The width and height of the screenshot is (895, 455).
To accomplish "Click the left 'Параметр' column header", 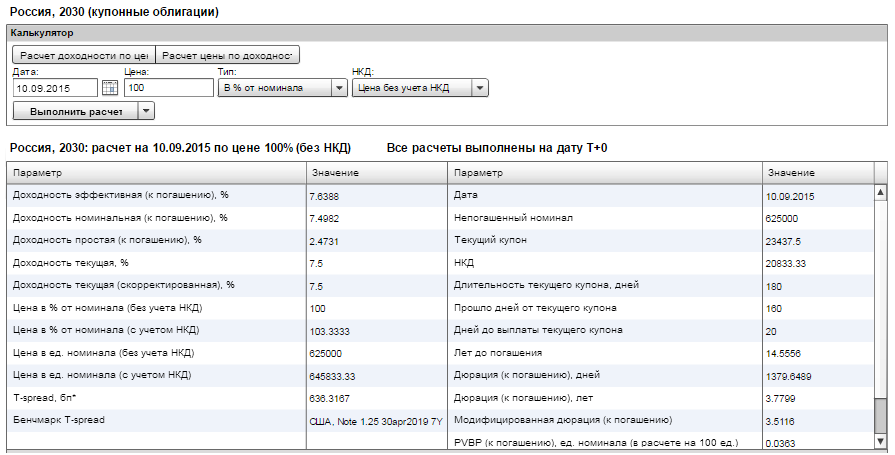I will (156, 173).
